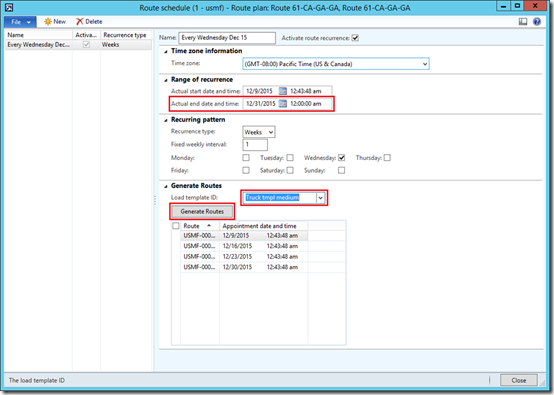Click the actual end date field 12/31/2015

(x=261, y=104)
